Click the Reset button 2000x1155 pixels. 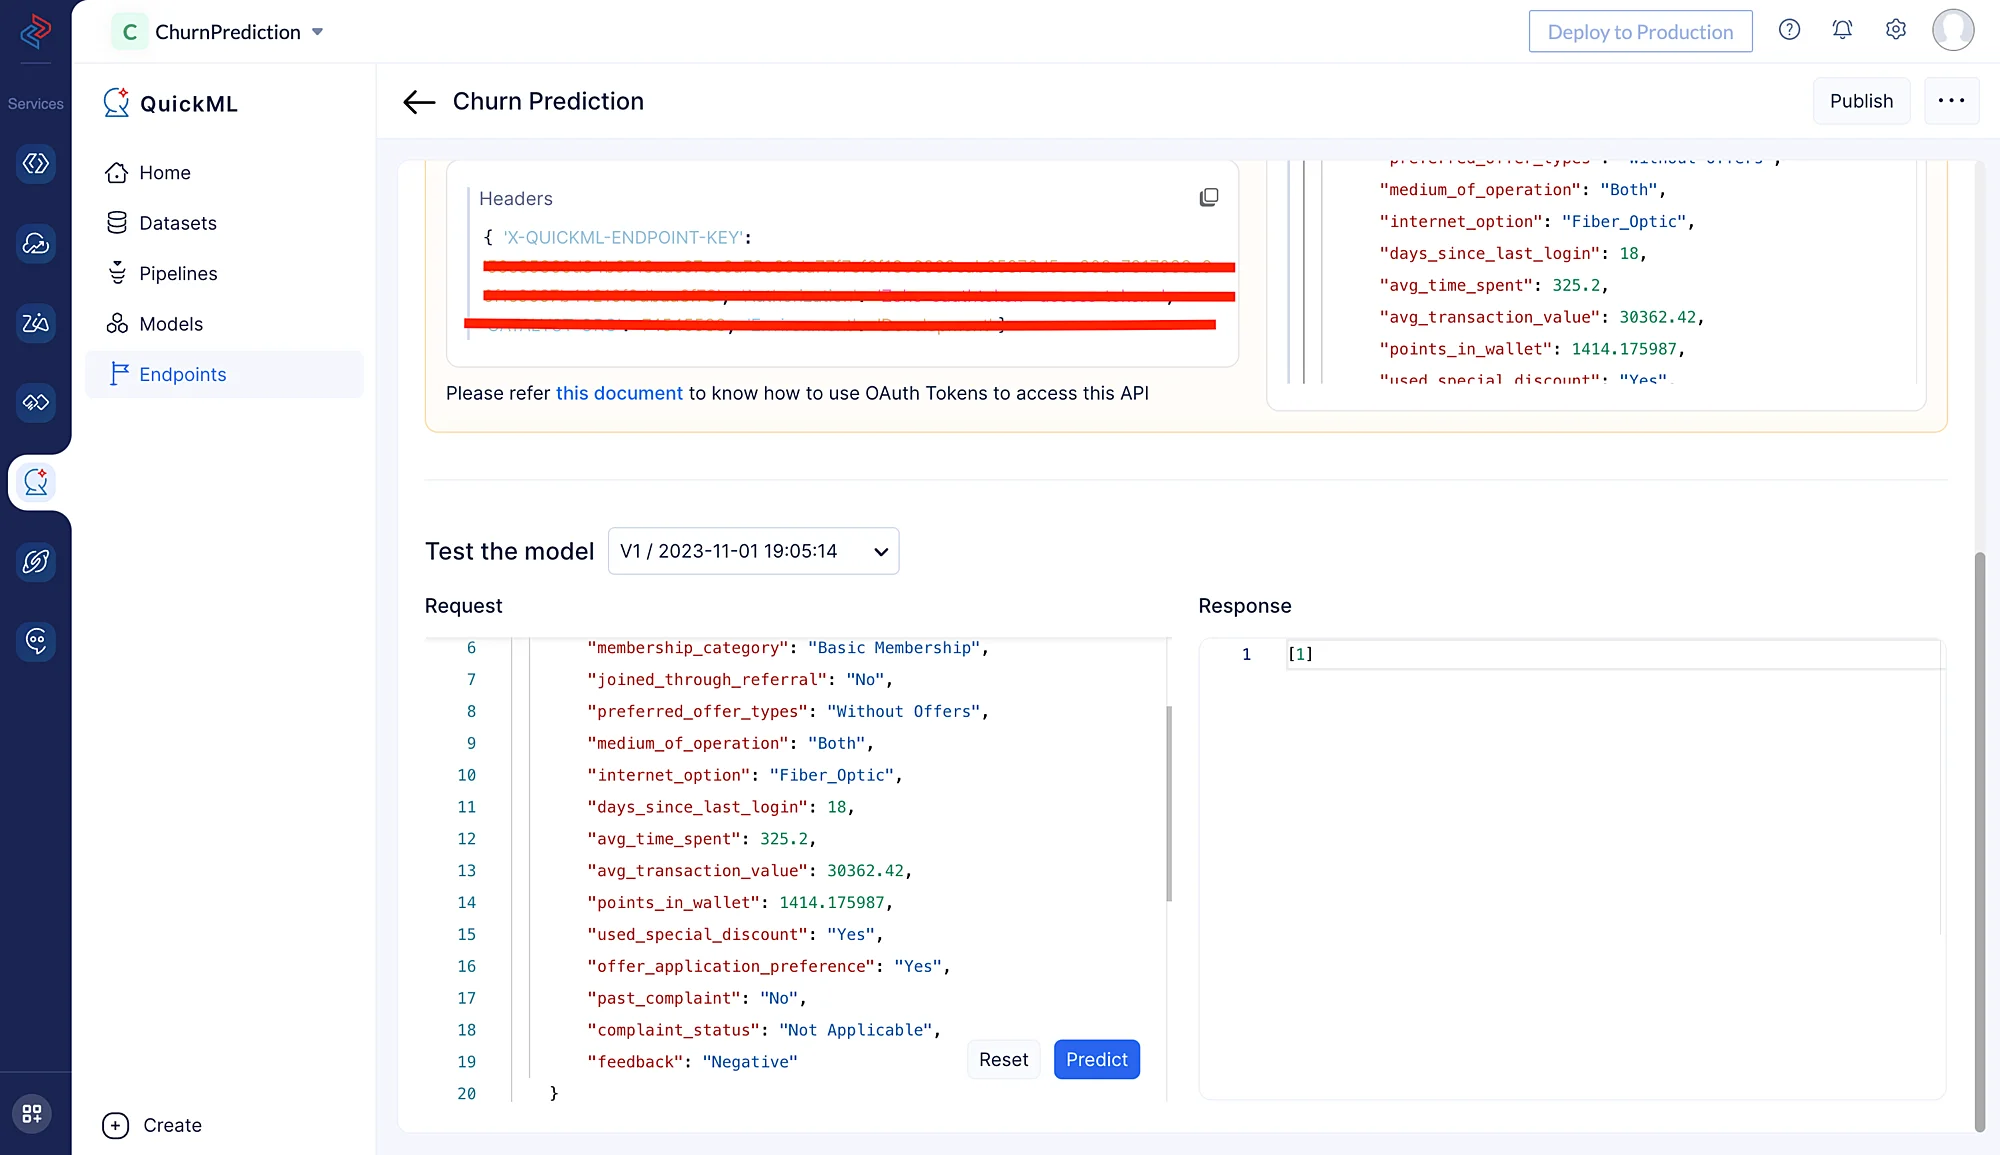click(1003, 1059)
